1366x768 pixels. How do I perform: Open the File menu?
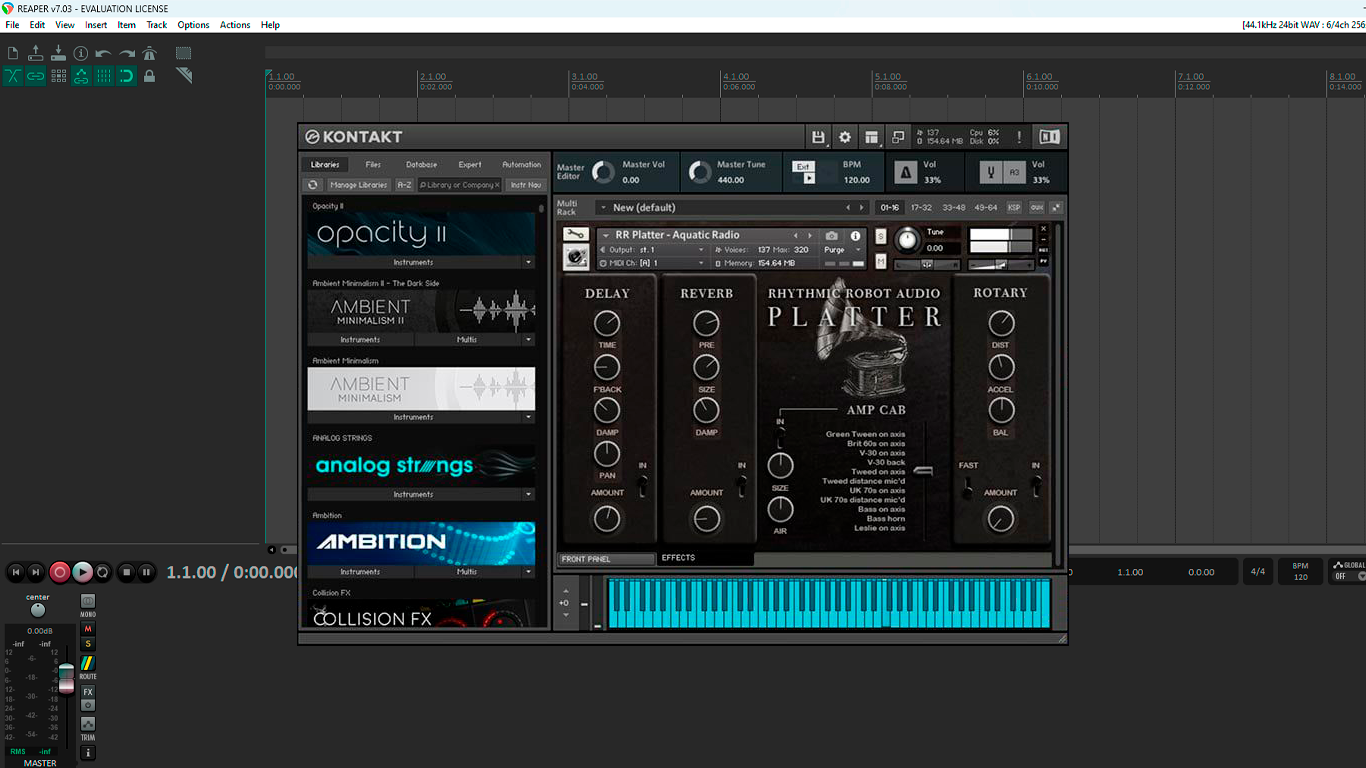[12, 25]
